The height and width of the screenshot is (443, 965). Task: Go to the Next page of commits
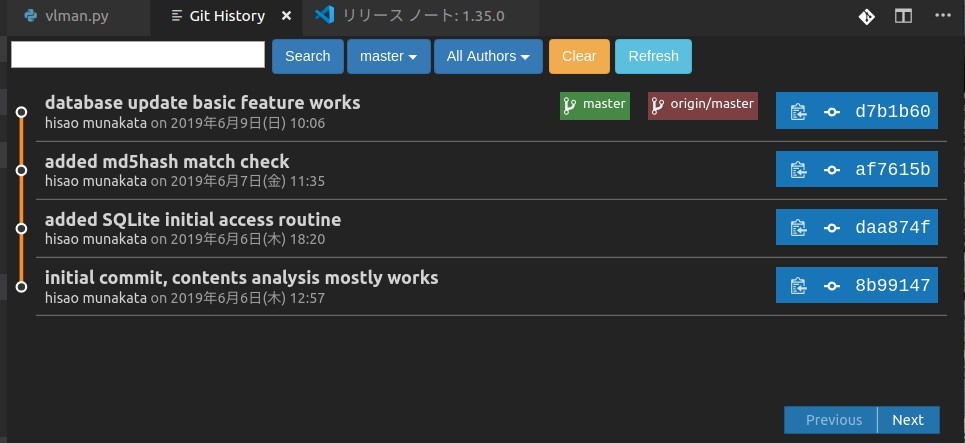[x=908, y=420]
